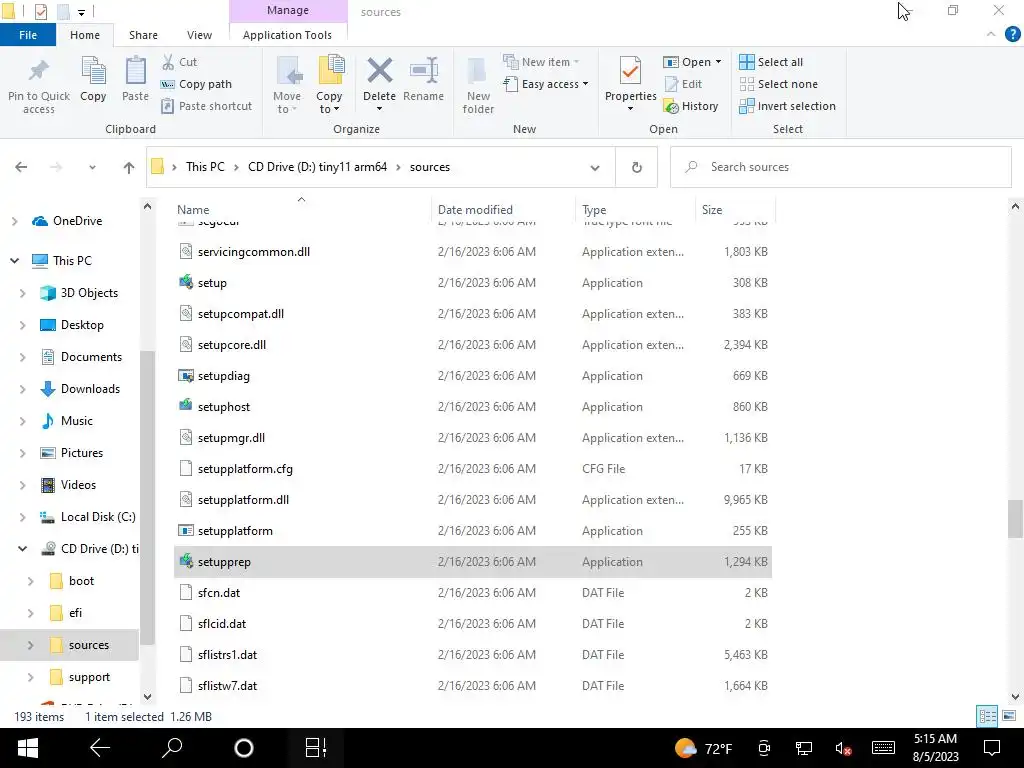The width and height of the screenshot is (1024, 768).
Task: Click Copy path command
Action: (x=196, y=84)
